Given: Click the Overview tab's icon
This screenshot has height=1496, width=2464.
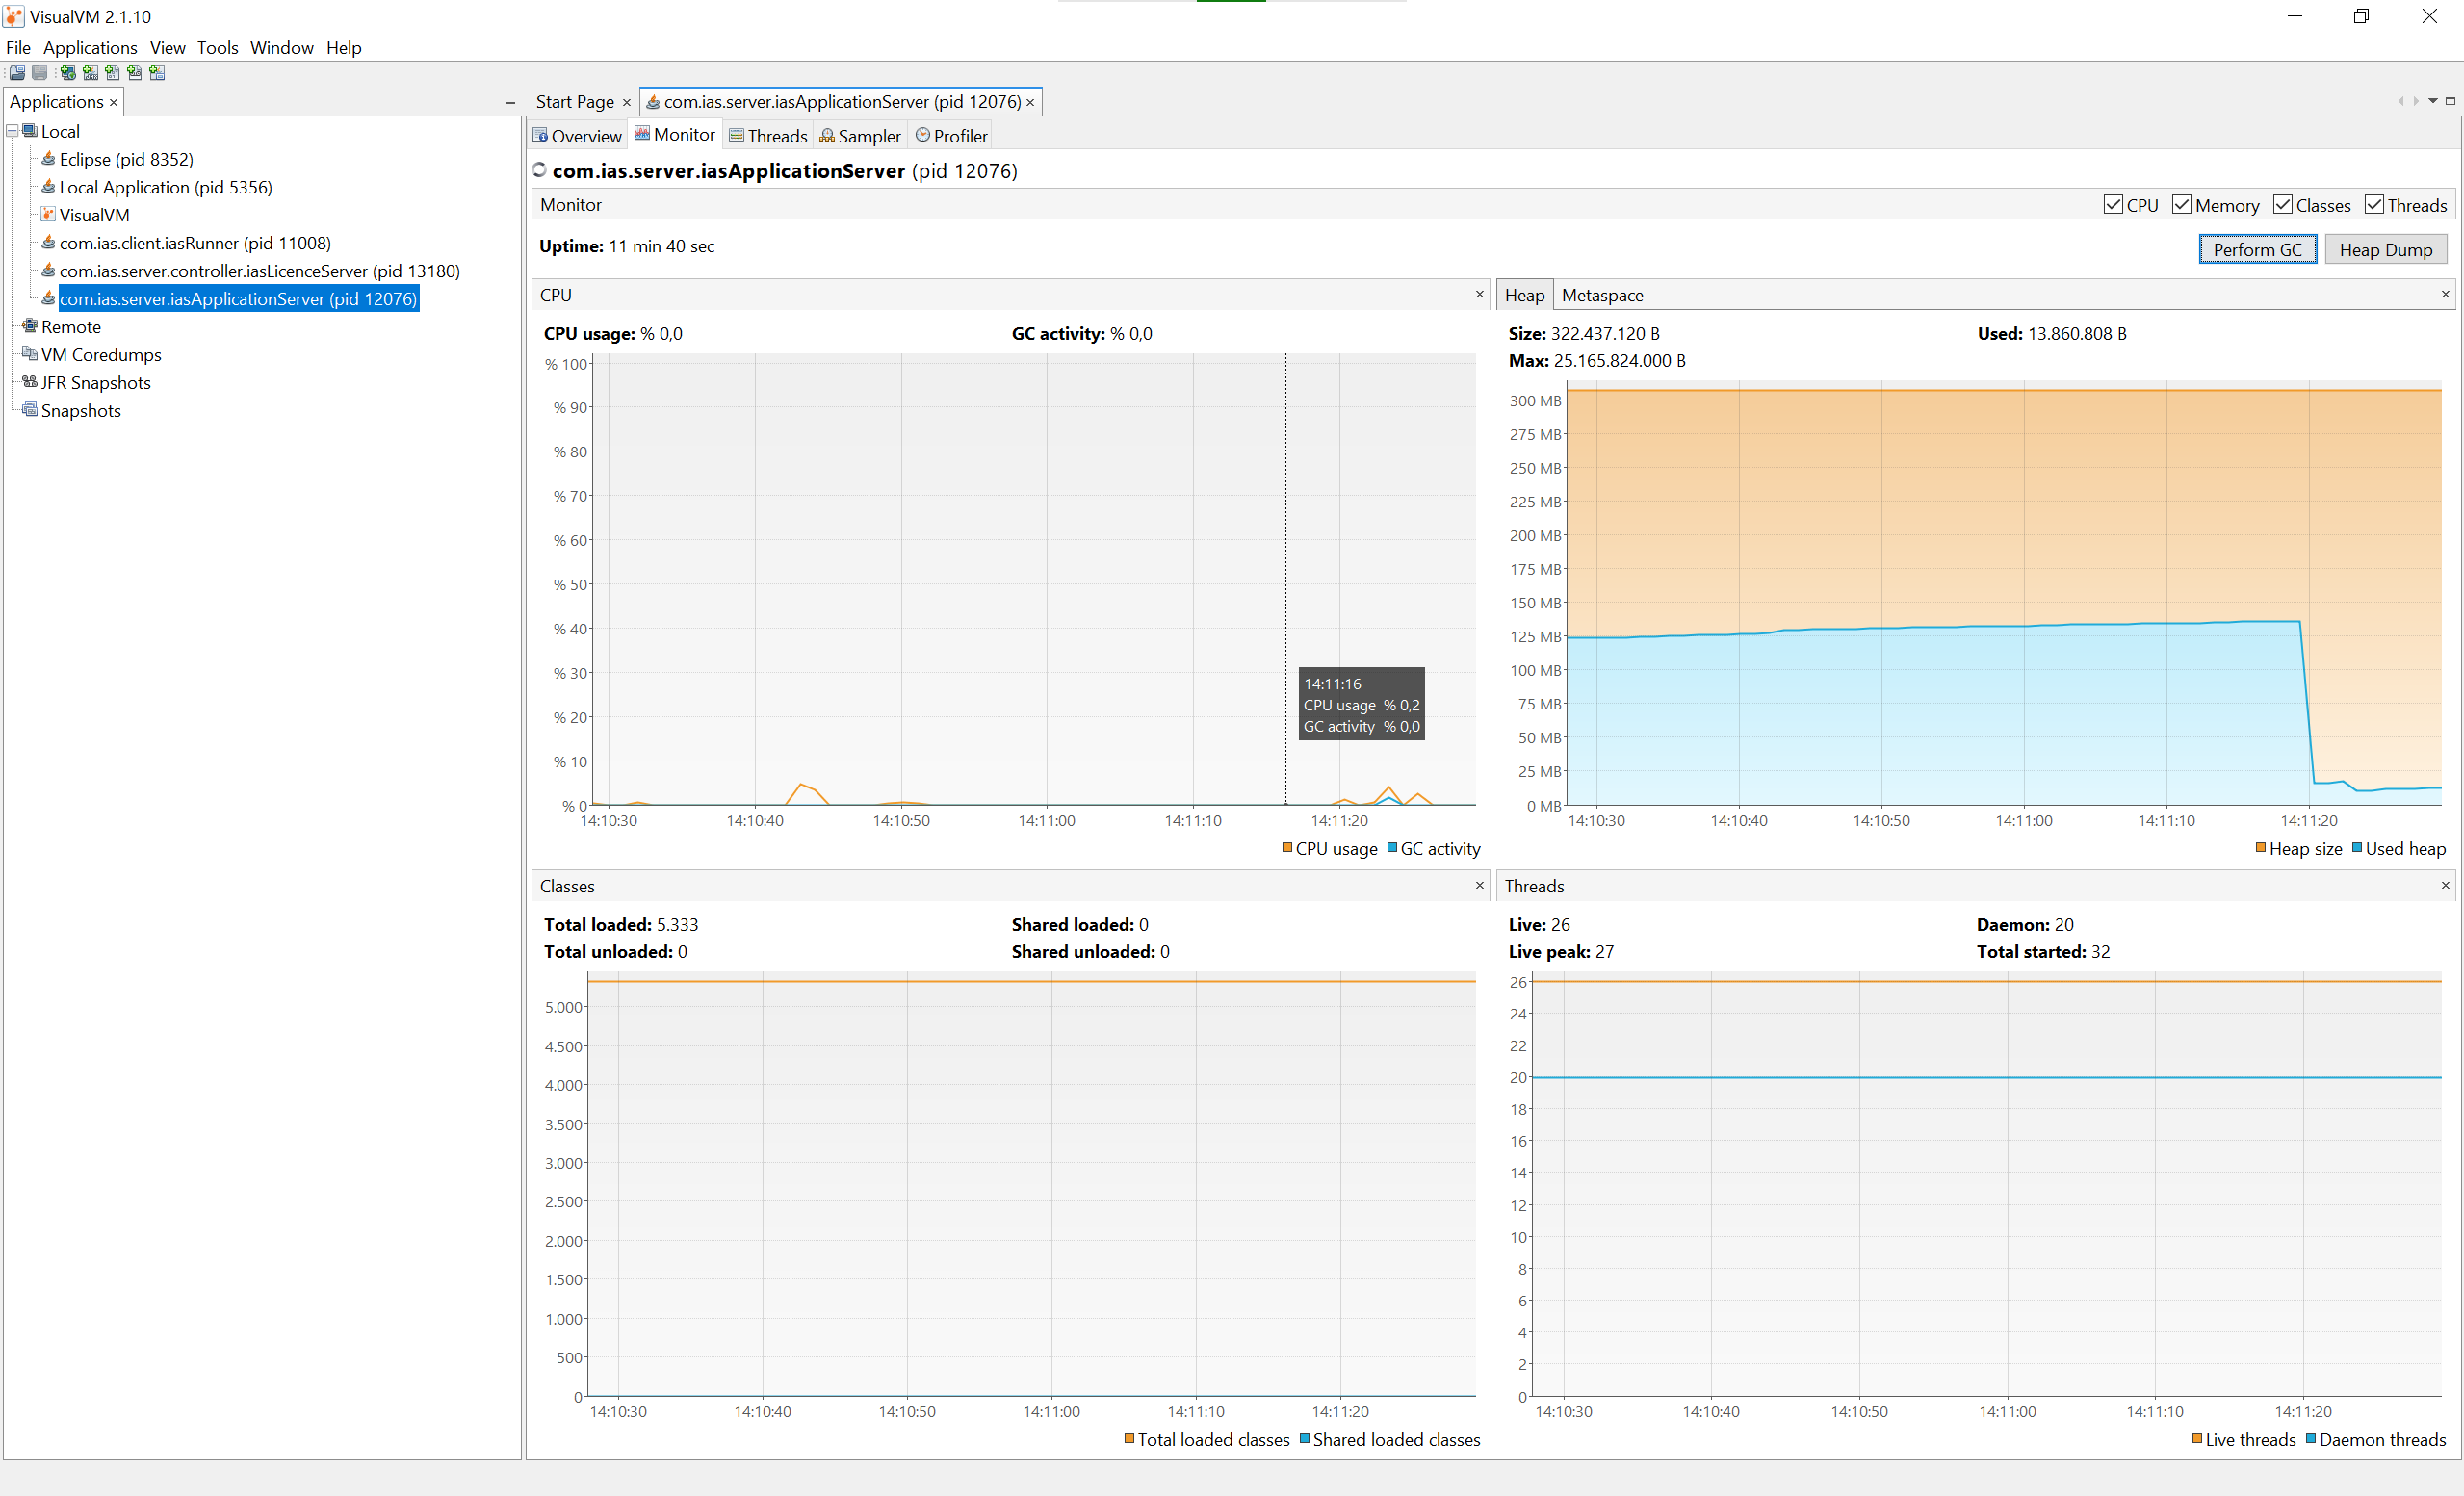Looking at the screenshot, I should tap(540, 136).
